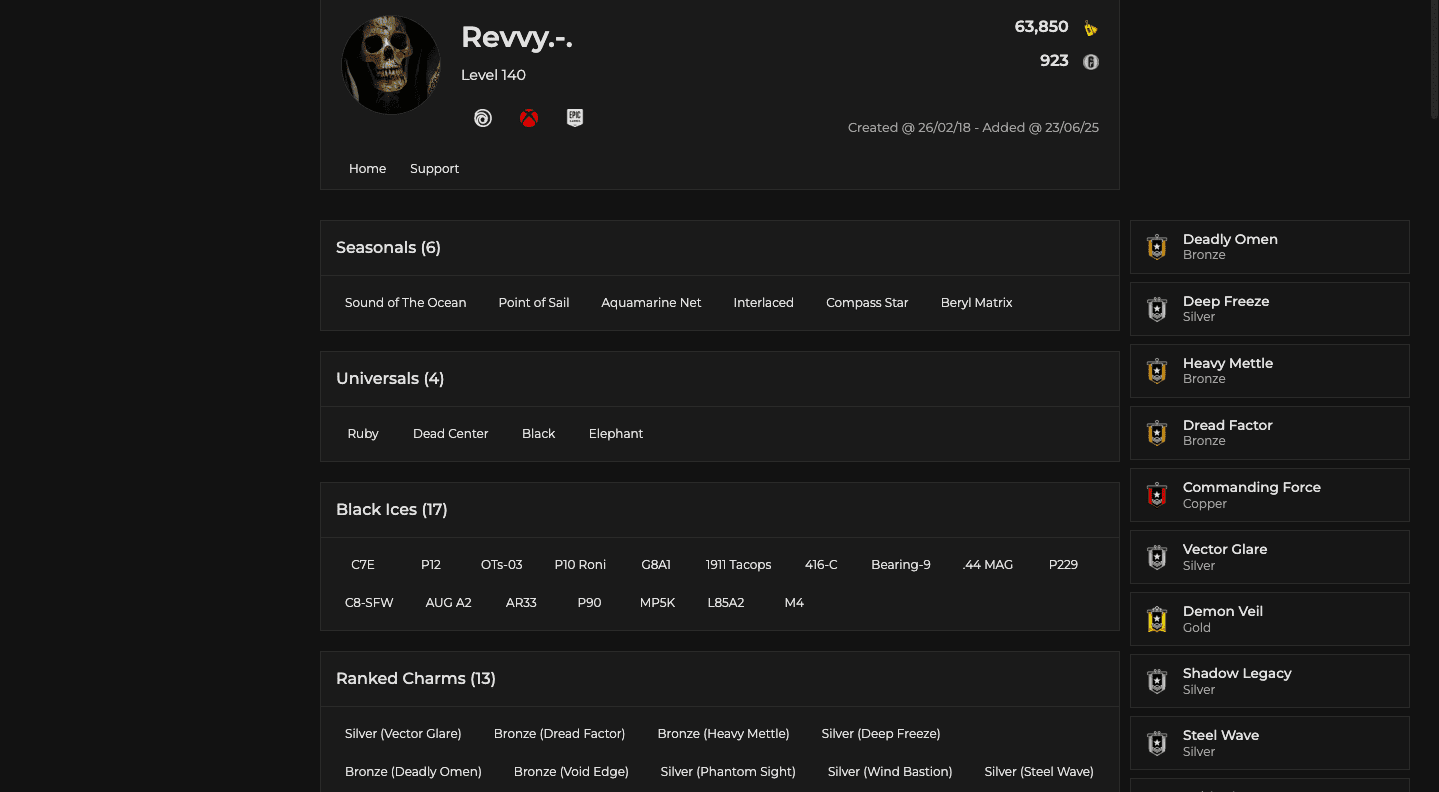Choose the 1911 Tacops Black Ice
The width and height of the screenshot is (1439, 792).
(738, 564)
